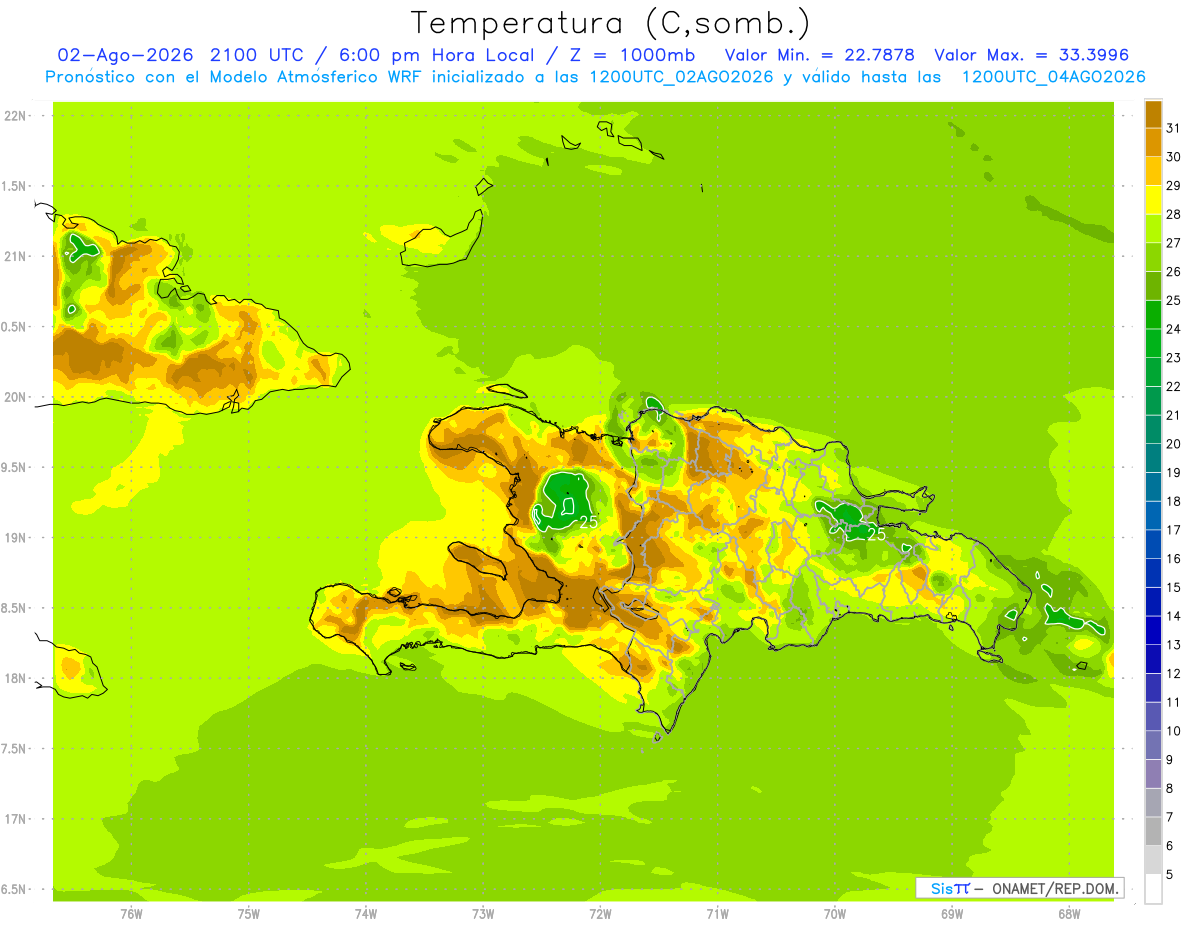
Task: Click the dark orange-brown swatch above 31
Action: click(1153, 113)
